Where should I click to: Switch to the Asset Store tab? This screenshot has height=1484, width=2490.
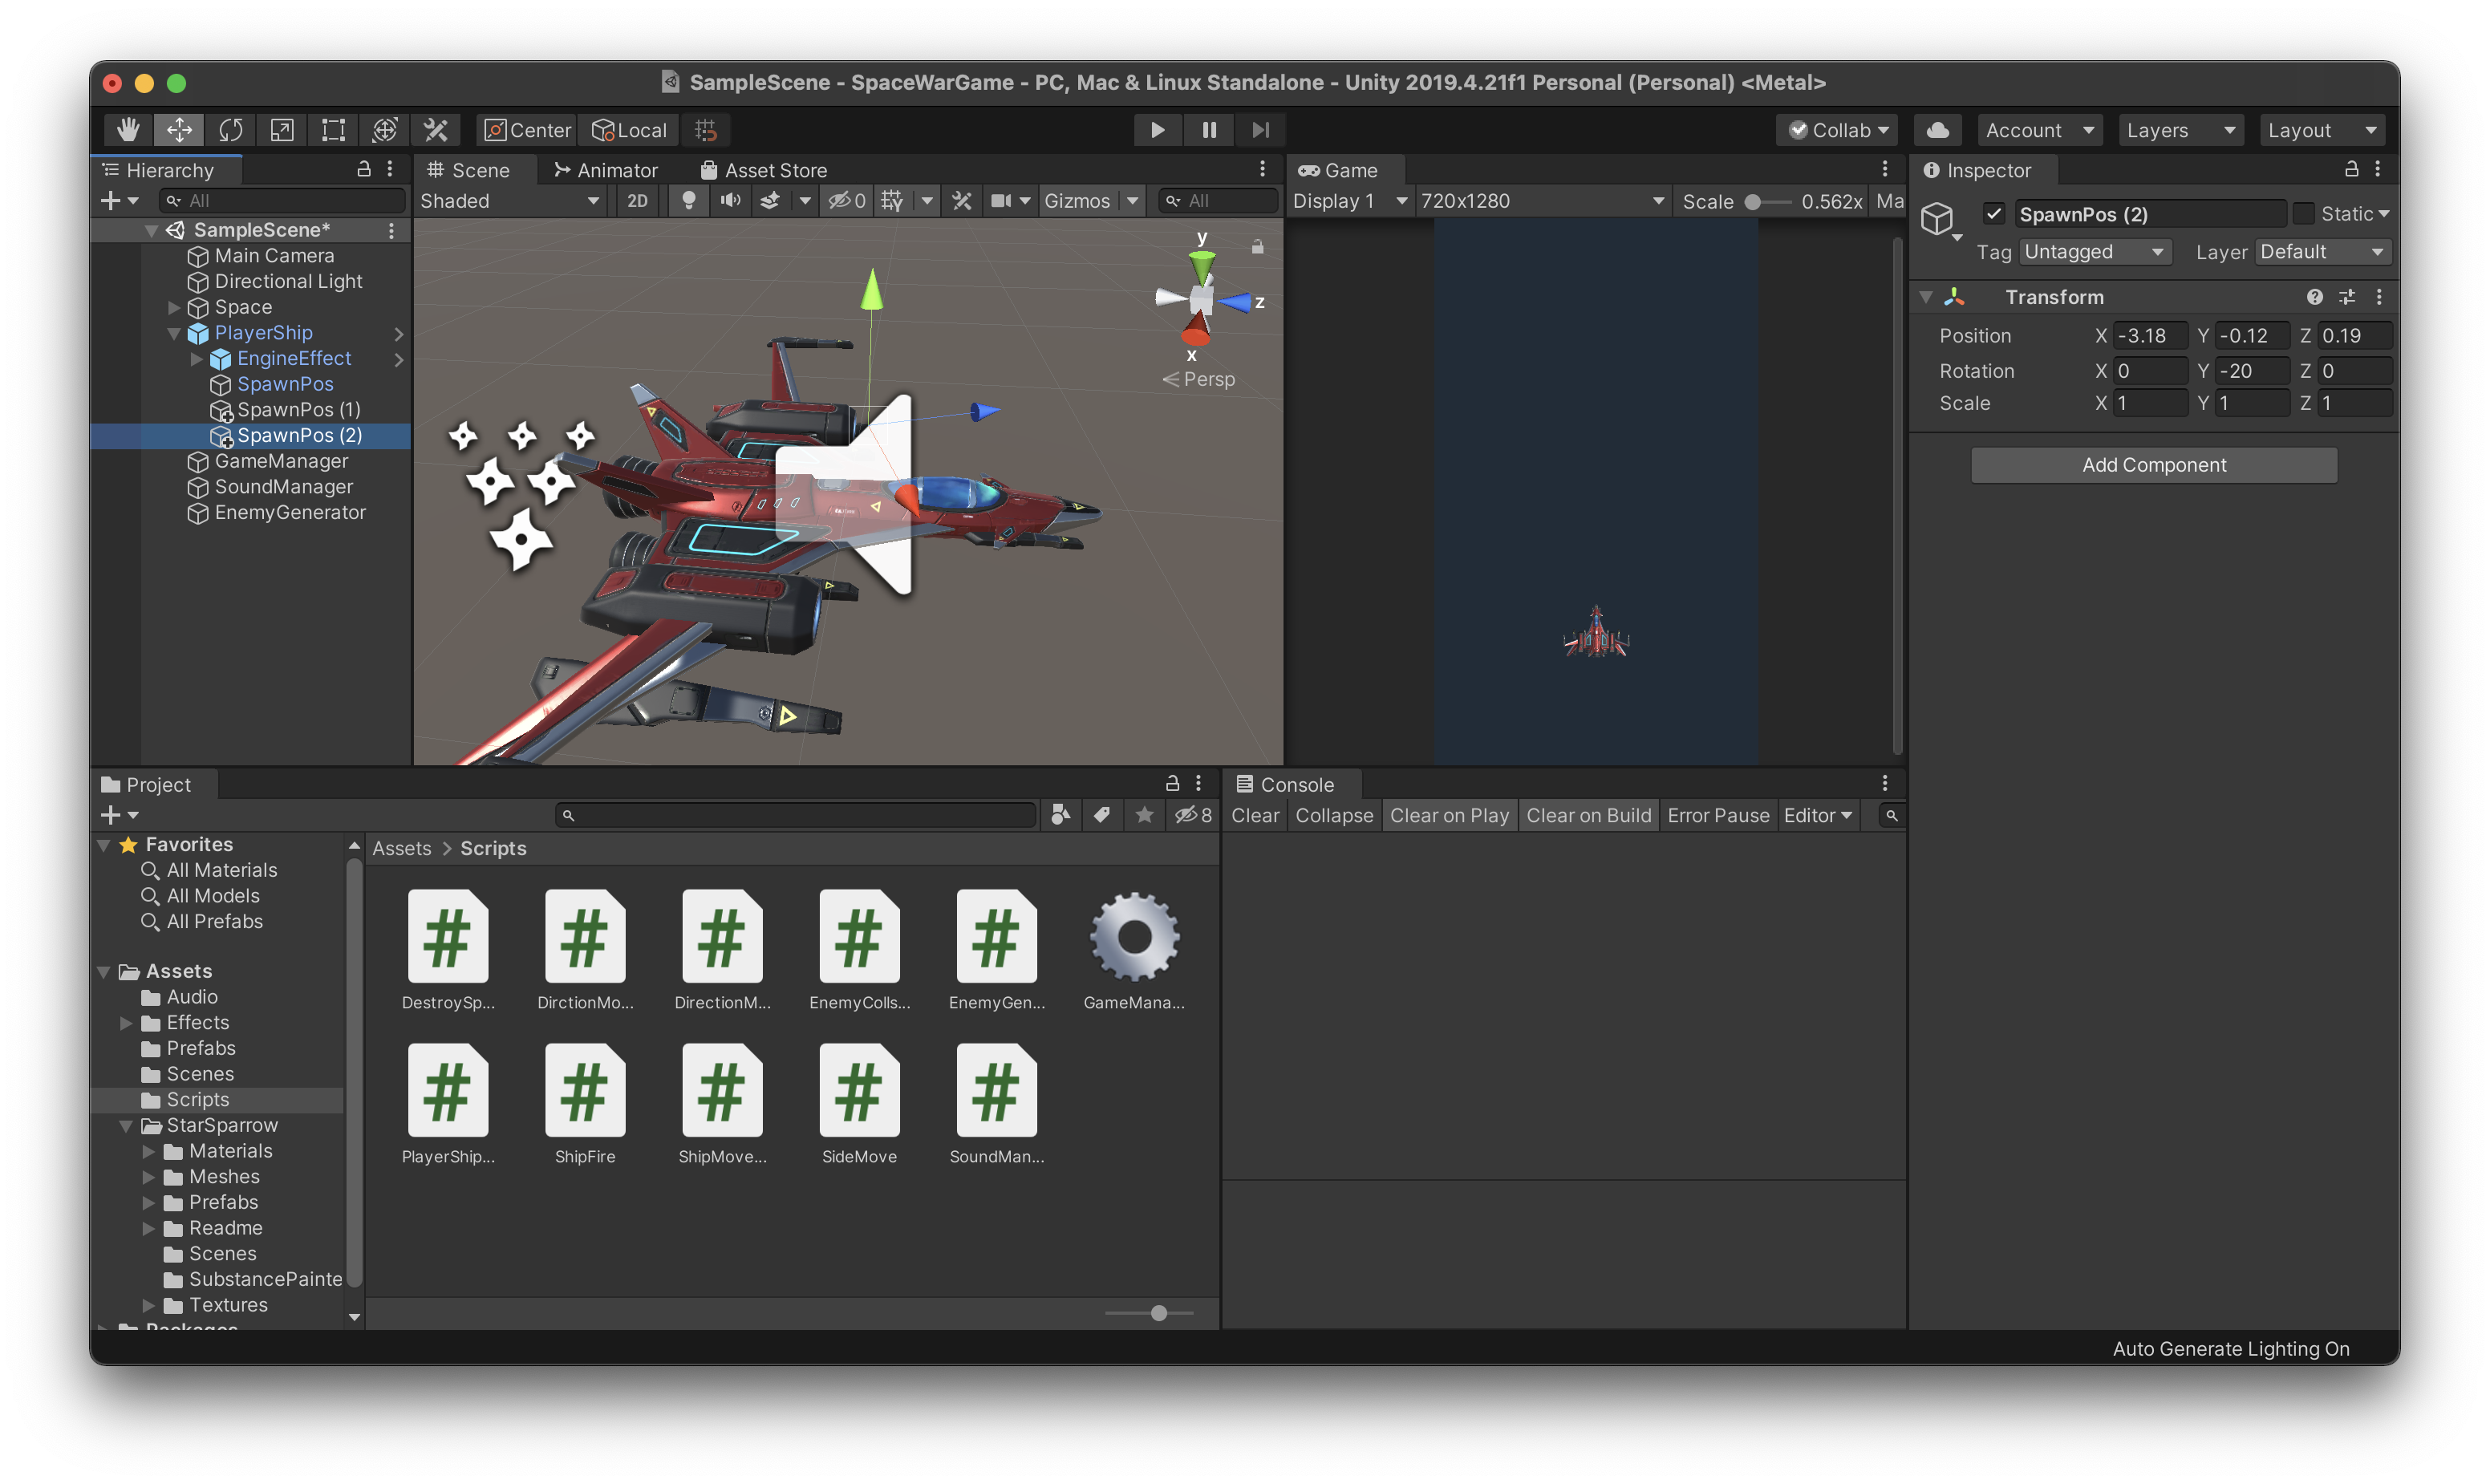pos(764,170)
